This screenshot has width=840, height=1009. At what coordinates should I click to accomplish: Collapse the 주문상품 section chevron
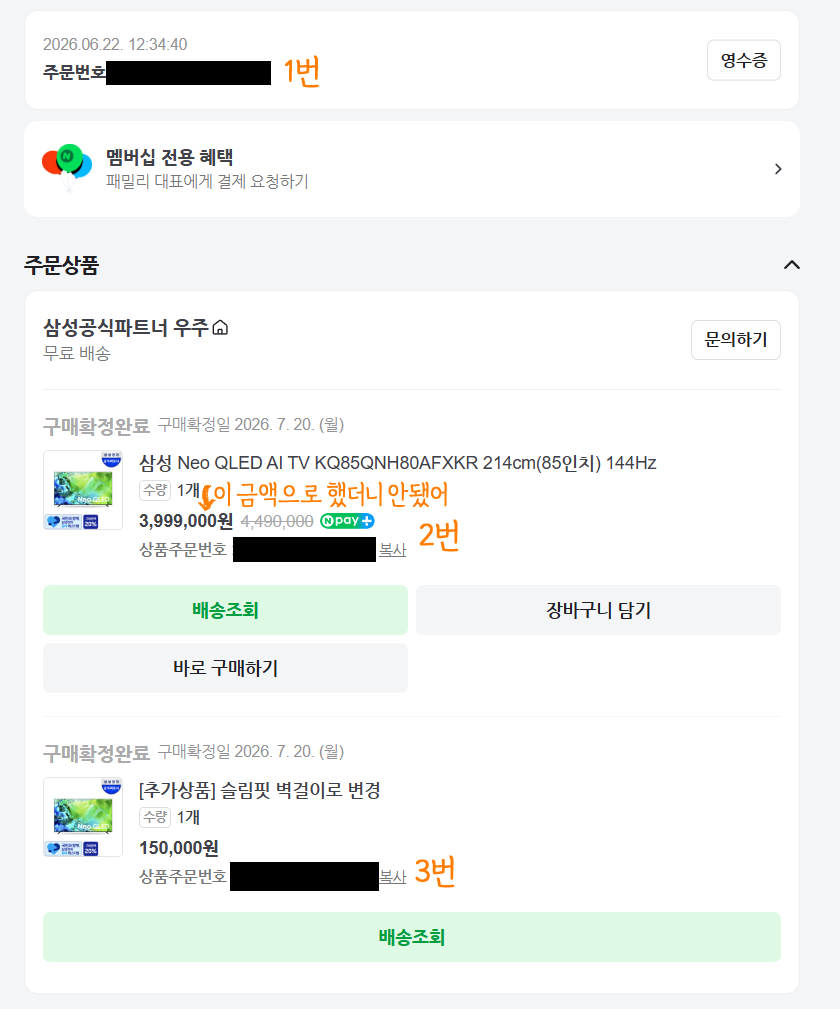[792, 265]
